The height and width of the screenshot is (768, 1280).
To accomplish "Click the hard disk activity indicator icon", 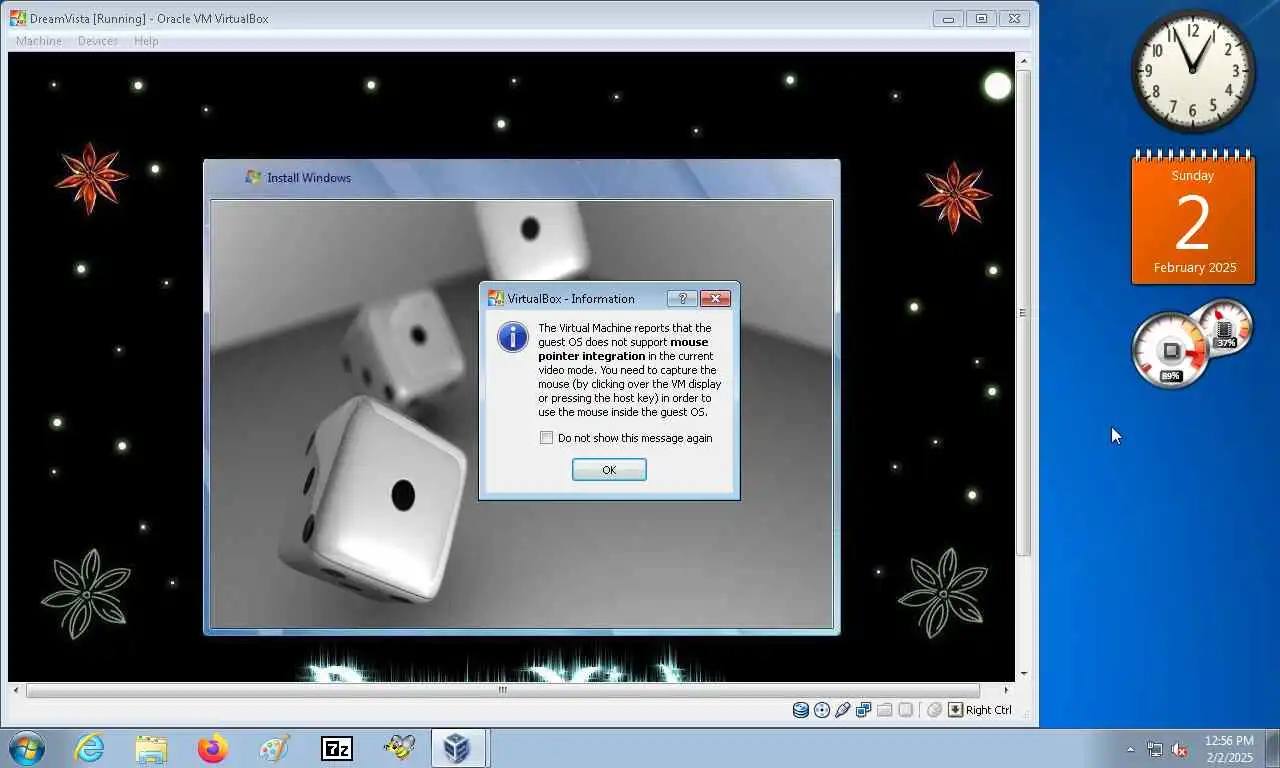I will [801, 710].
